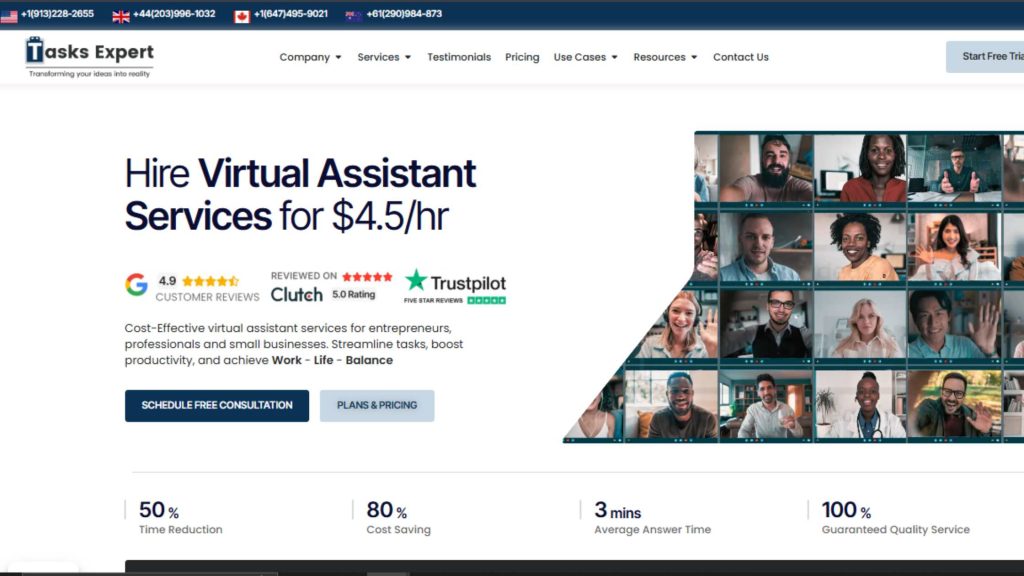Open the Clutch 5.0 rating badge
This screenshot has height=576, width=1024.
[331, 286]
